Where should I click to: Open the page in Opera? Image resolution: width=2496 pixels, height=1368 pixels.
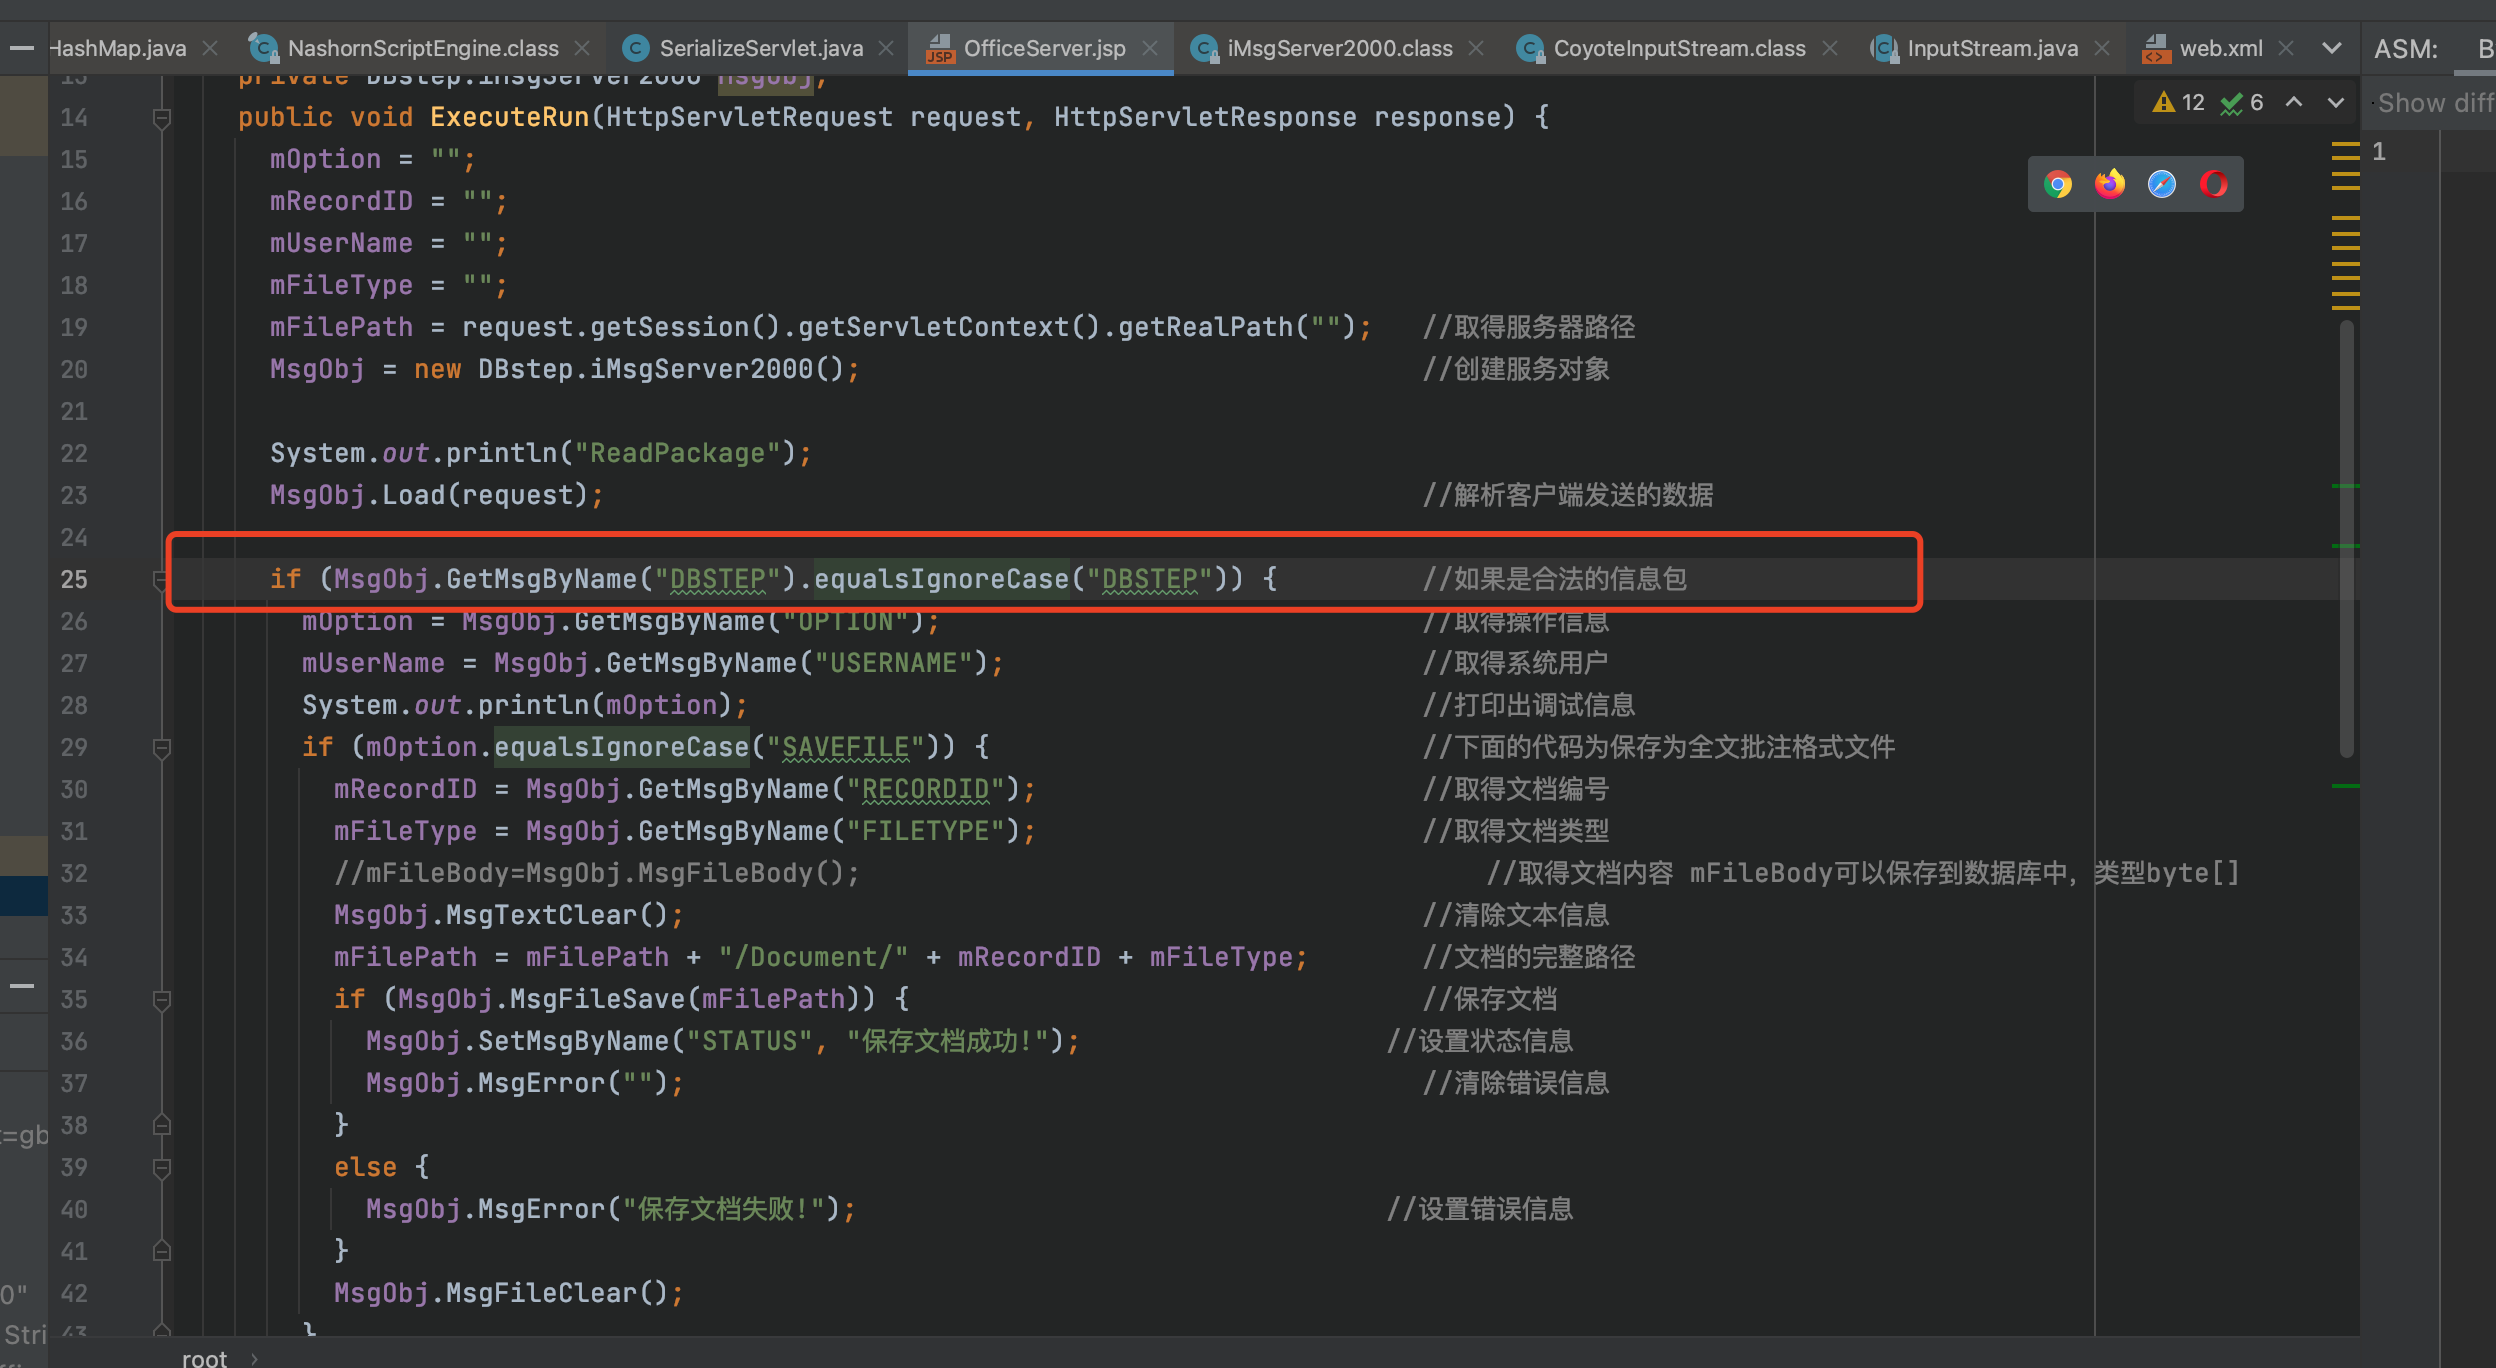[x=2212, y=183]
